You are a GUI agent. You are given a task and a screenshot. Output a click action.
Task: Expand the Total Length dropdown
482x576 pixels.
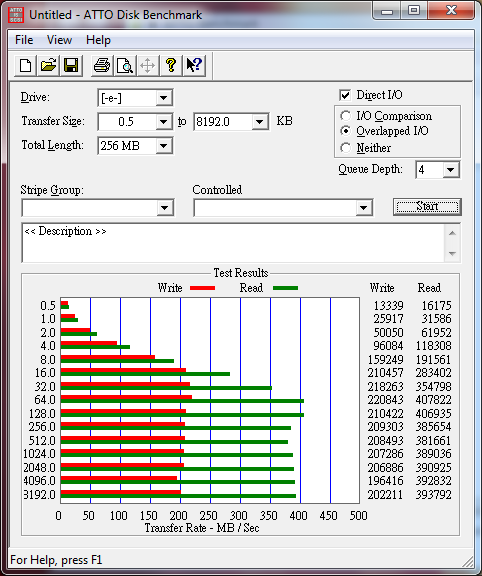coord(163,146)
